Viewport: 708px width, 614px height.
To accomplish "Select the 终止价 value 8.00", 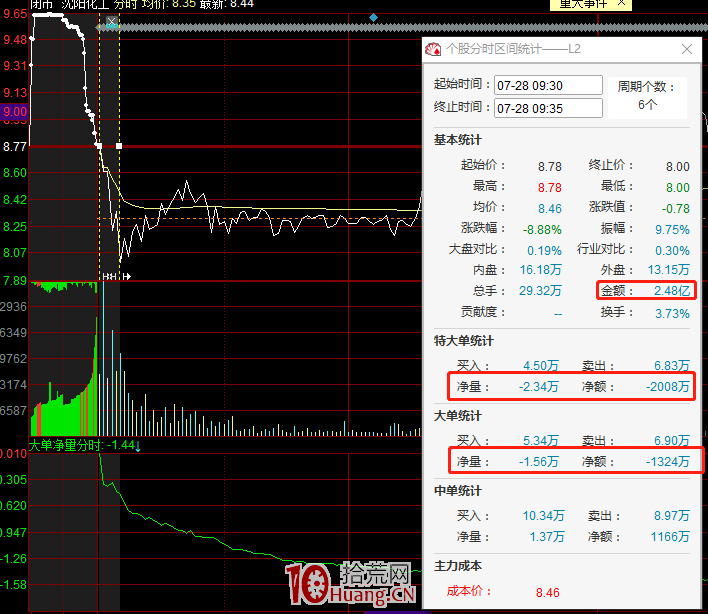I will (x=677, y=167).
